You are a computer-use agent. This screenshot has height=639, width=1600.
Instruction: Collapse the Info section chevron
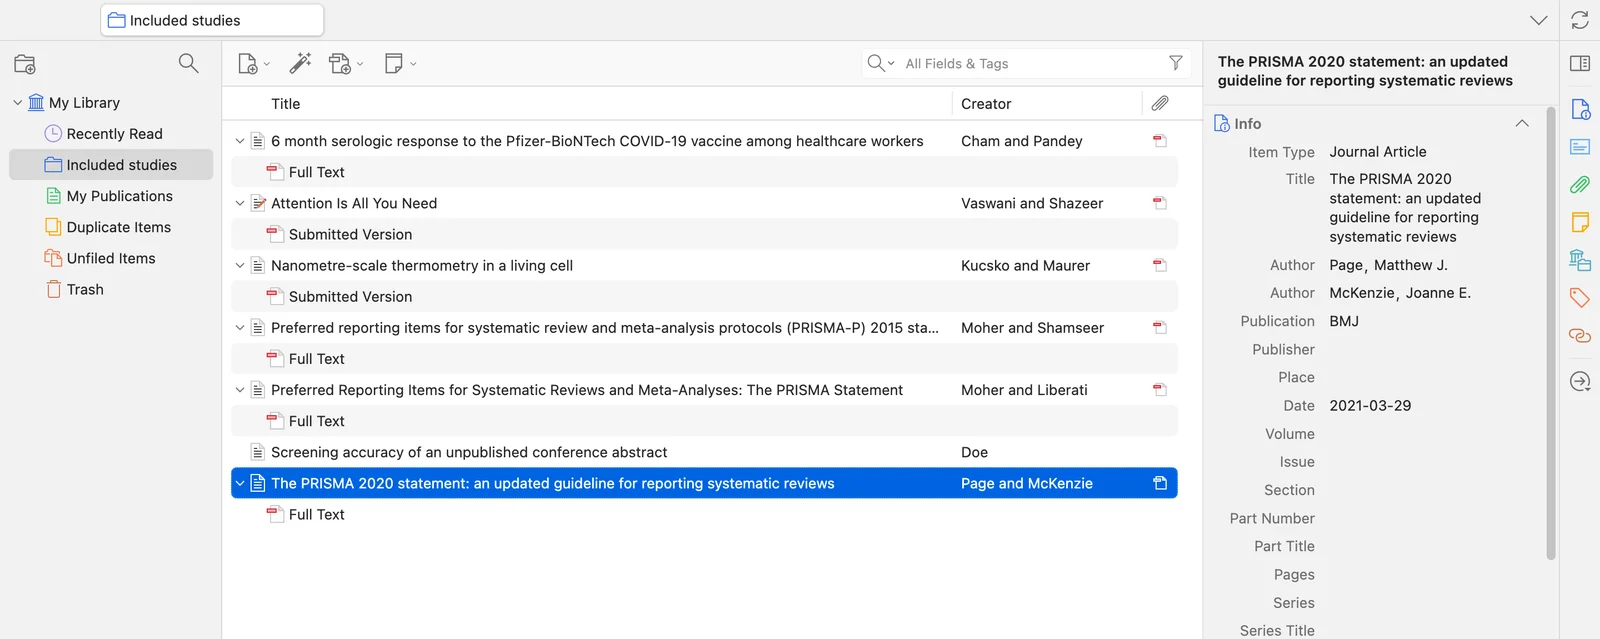(x=1522, y=123)
